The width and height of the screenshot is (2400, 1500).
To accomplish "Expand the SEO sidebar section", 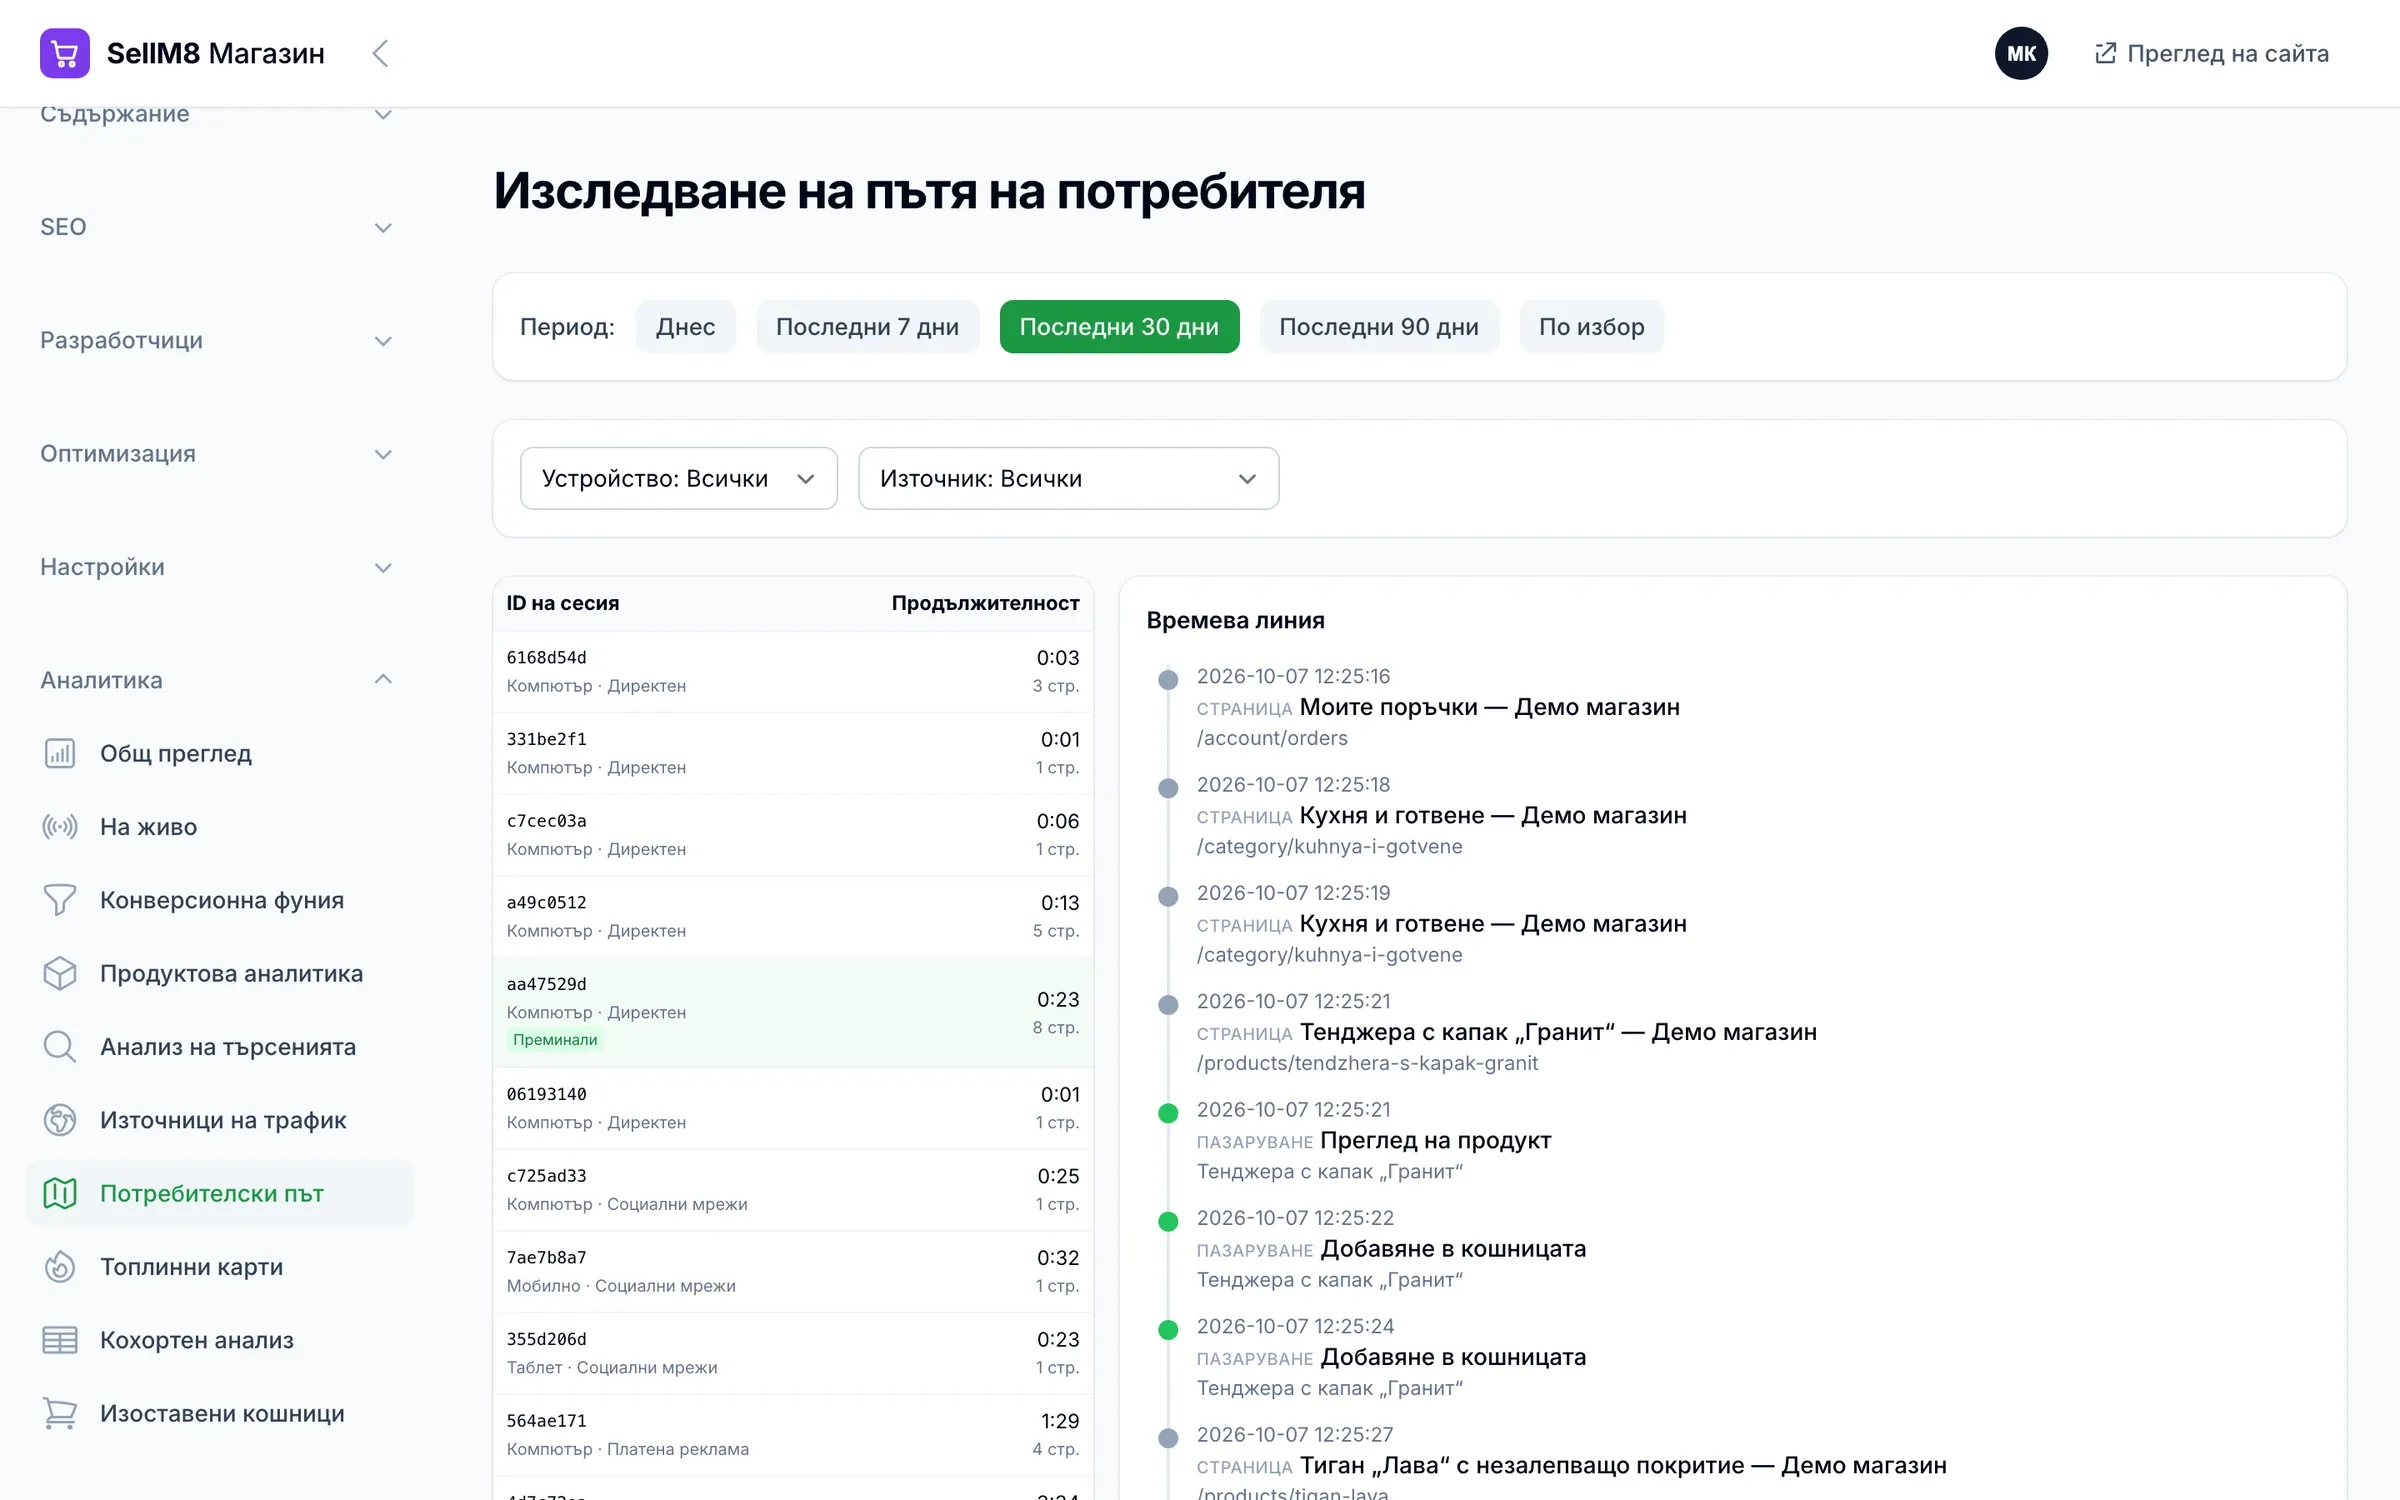I will point(216,227).
